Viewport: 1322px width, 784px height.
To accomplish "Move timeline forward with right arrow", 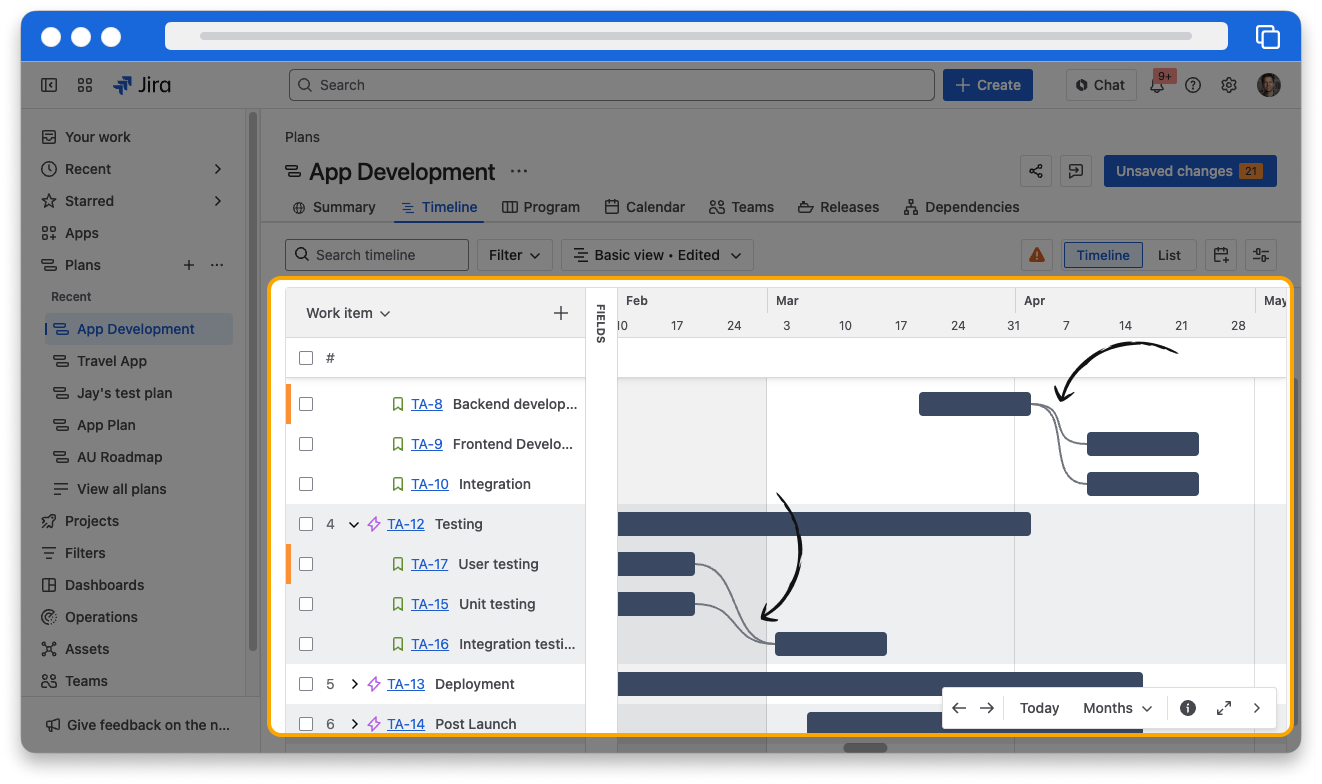I will point(987,708).
